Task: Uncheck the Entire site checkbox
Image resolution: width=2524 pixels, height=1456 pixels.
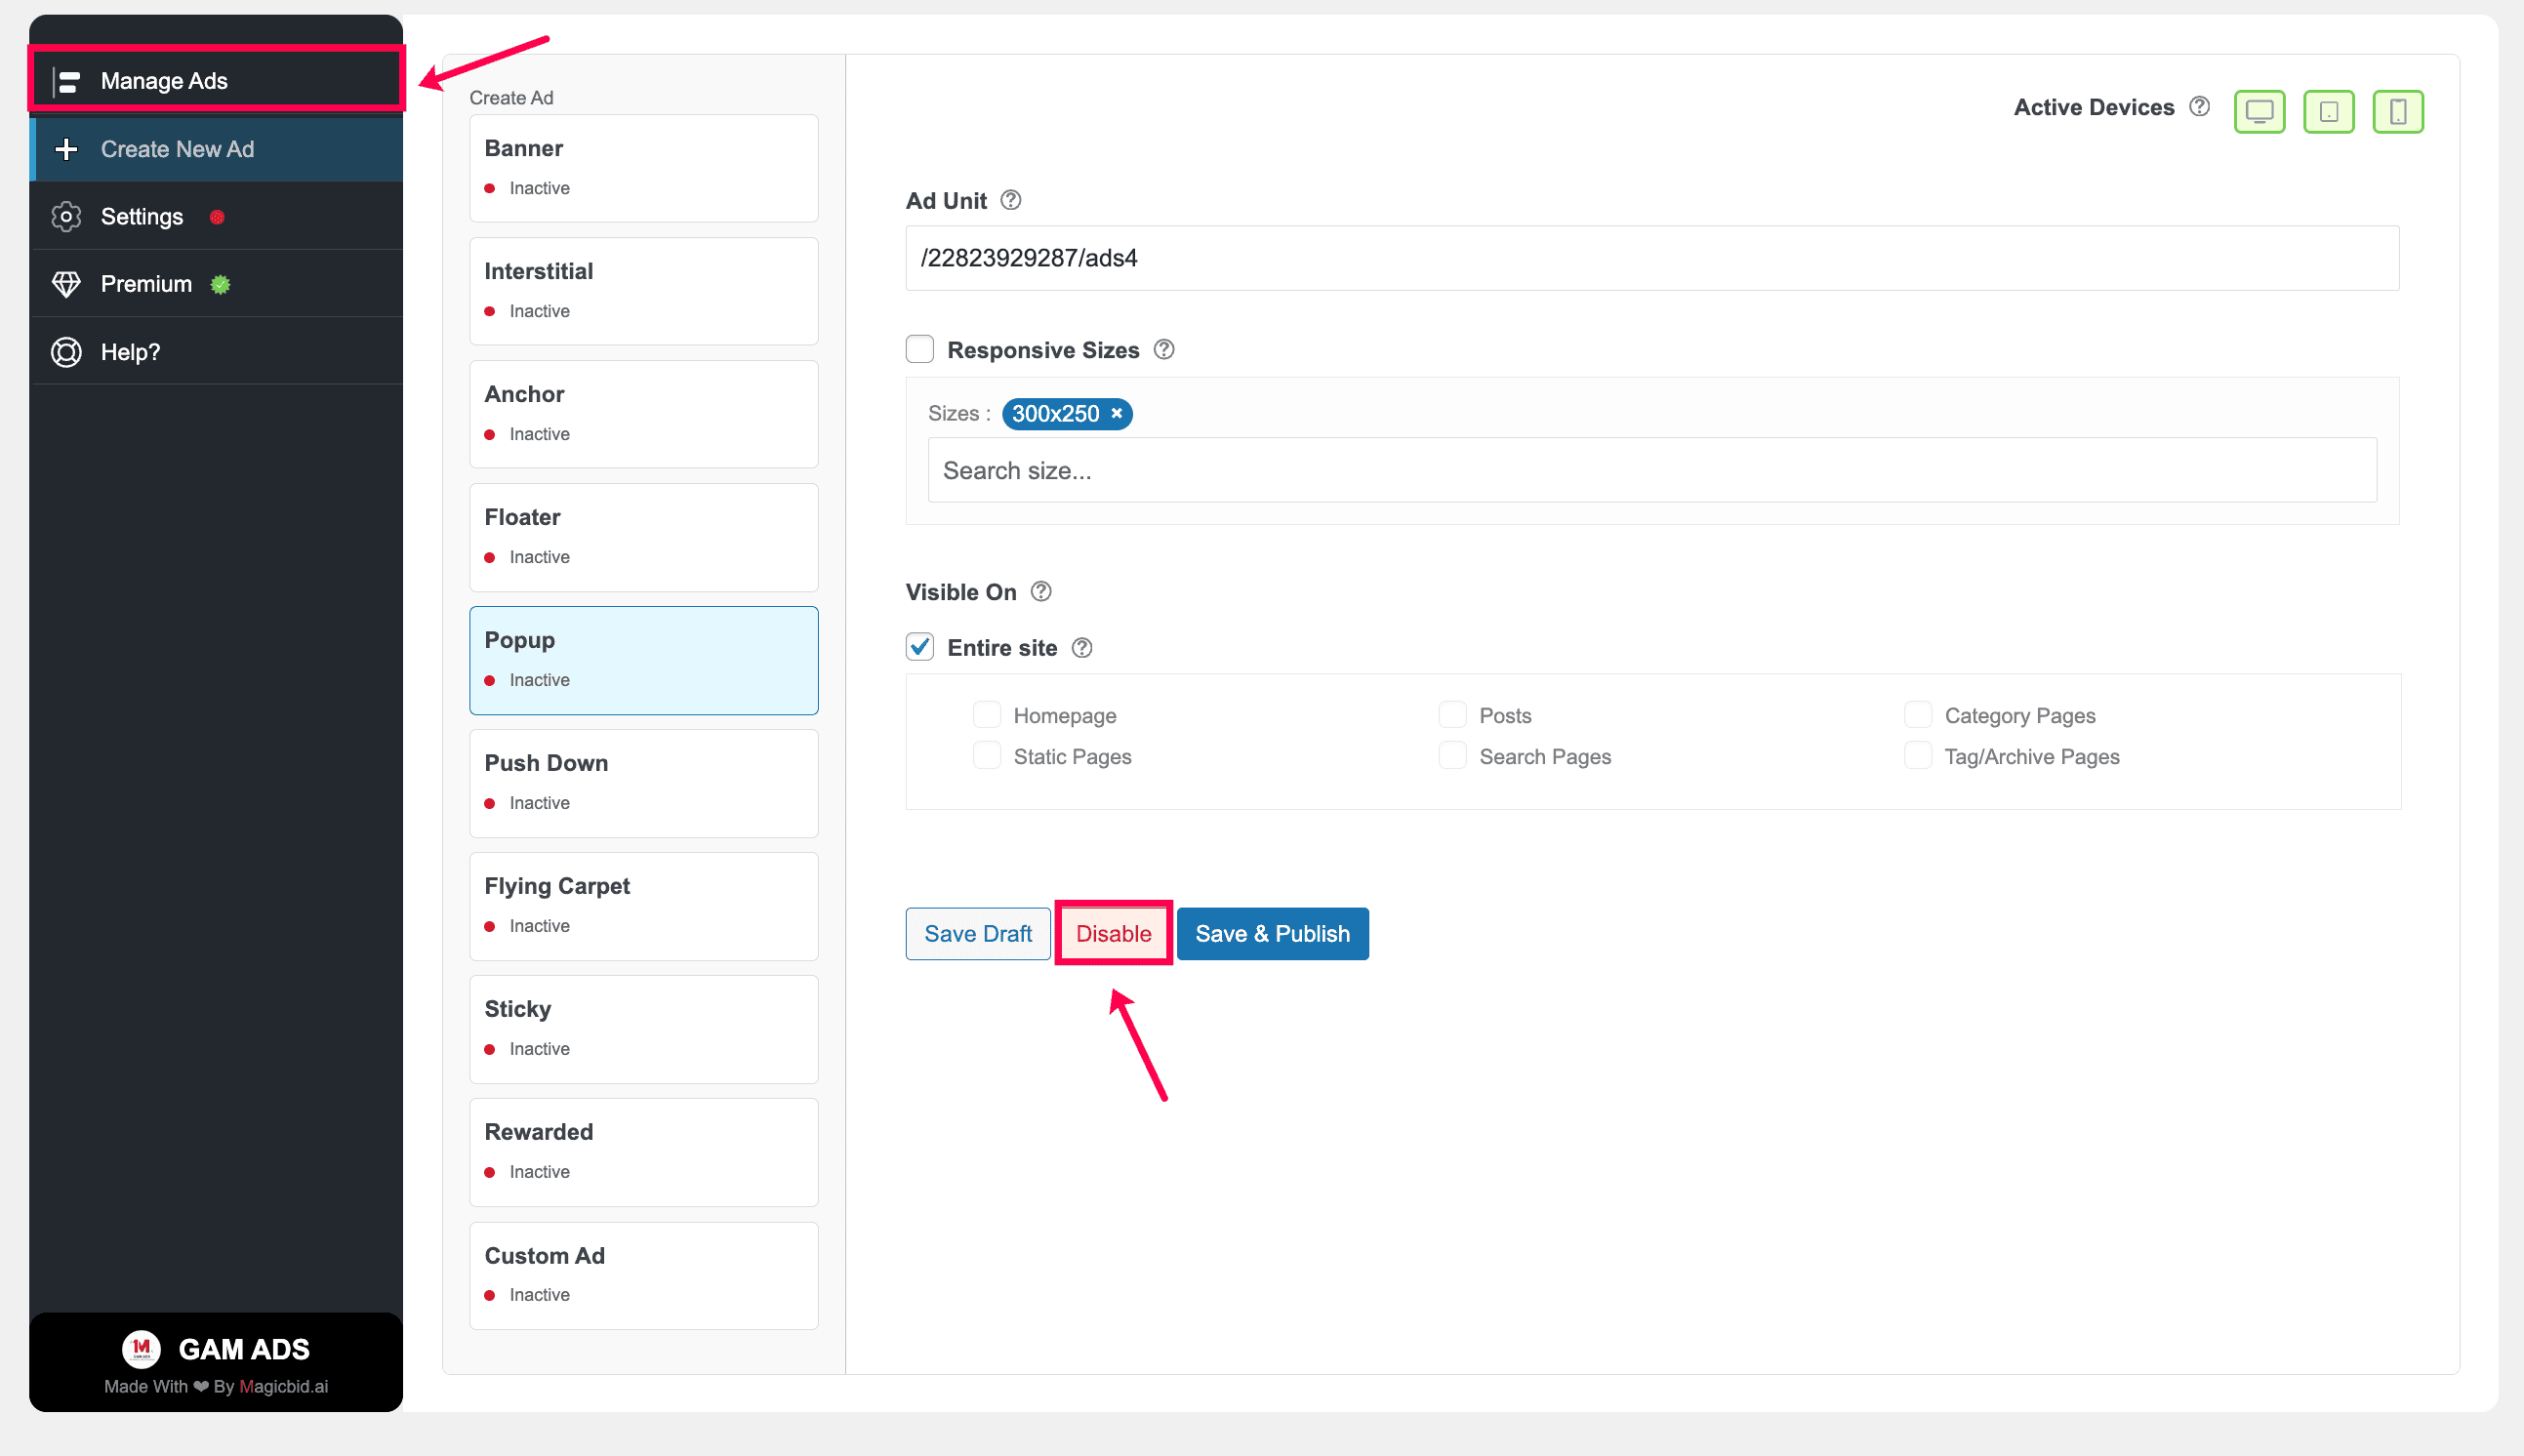Action: click(919, 647)
